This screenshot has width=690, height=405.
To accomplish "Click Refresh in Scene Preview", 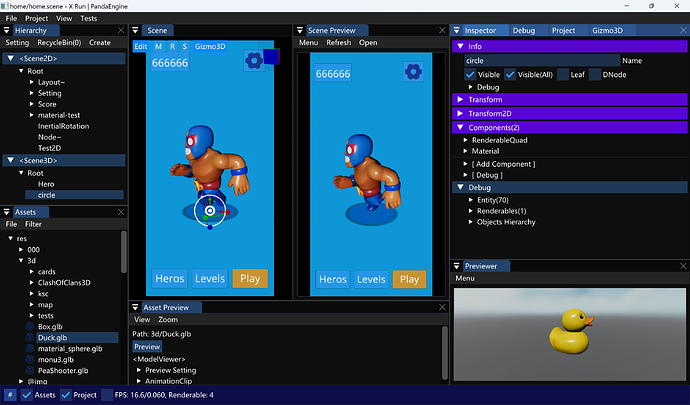I will (338, 43).
